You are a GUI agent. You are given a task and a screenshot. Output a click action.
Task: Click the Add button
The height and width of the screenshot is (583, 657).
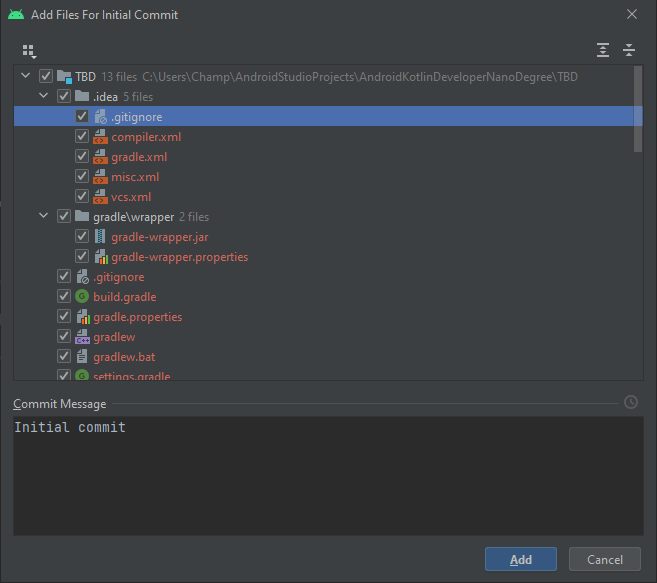pos(521,559)
